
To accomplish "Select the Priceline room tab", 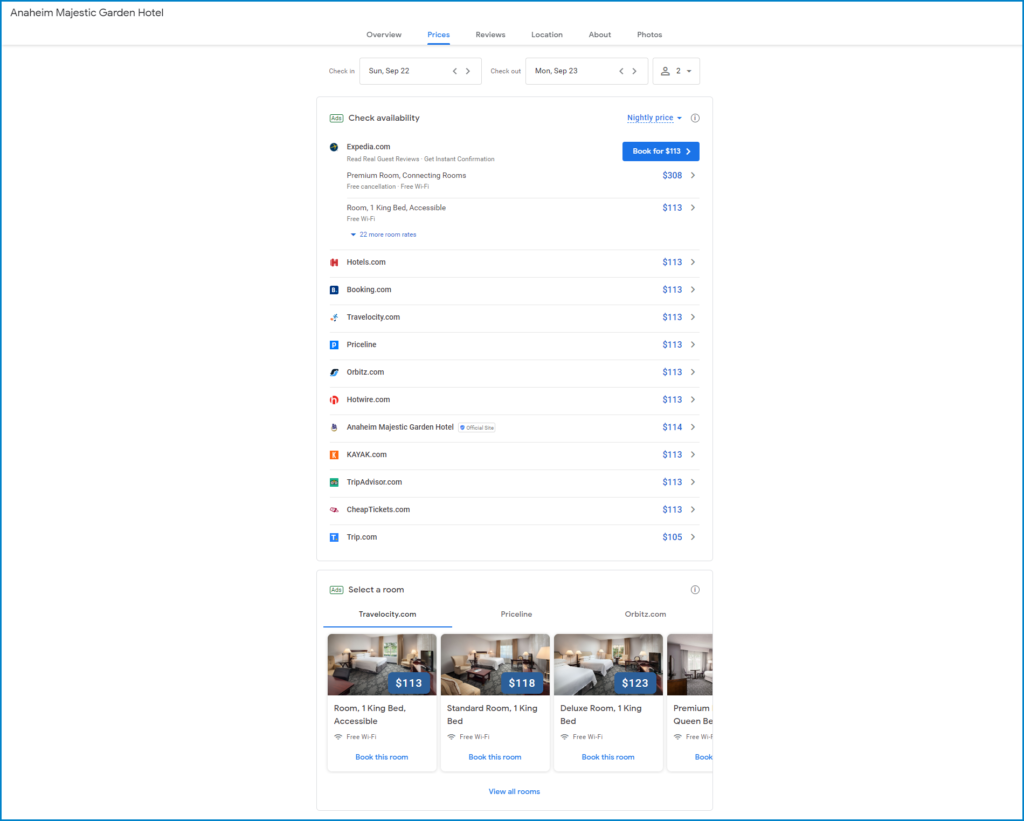I will pos(516,614).
